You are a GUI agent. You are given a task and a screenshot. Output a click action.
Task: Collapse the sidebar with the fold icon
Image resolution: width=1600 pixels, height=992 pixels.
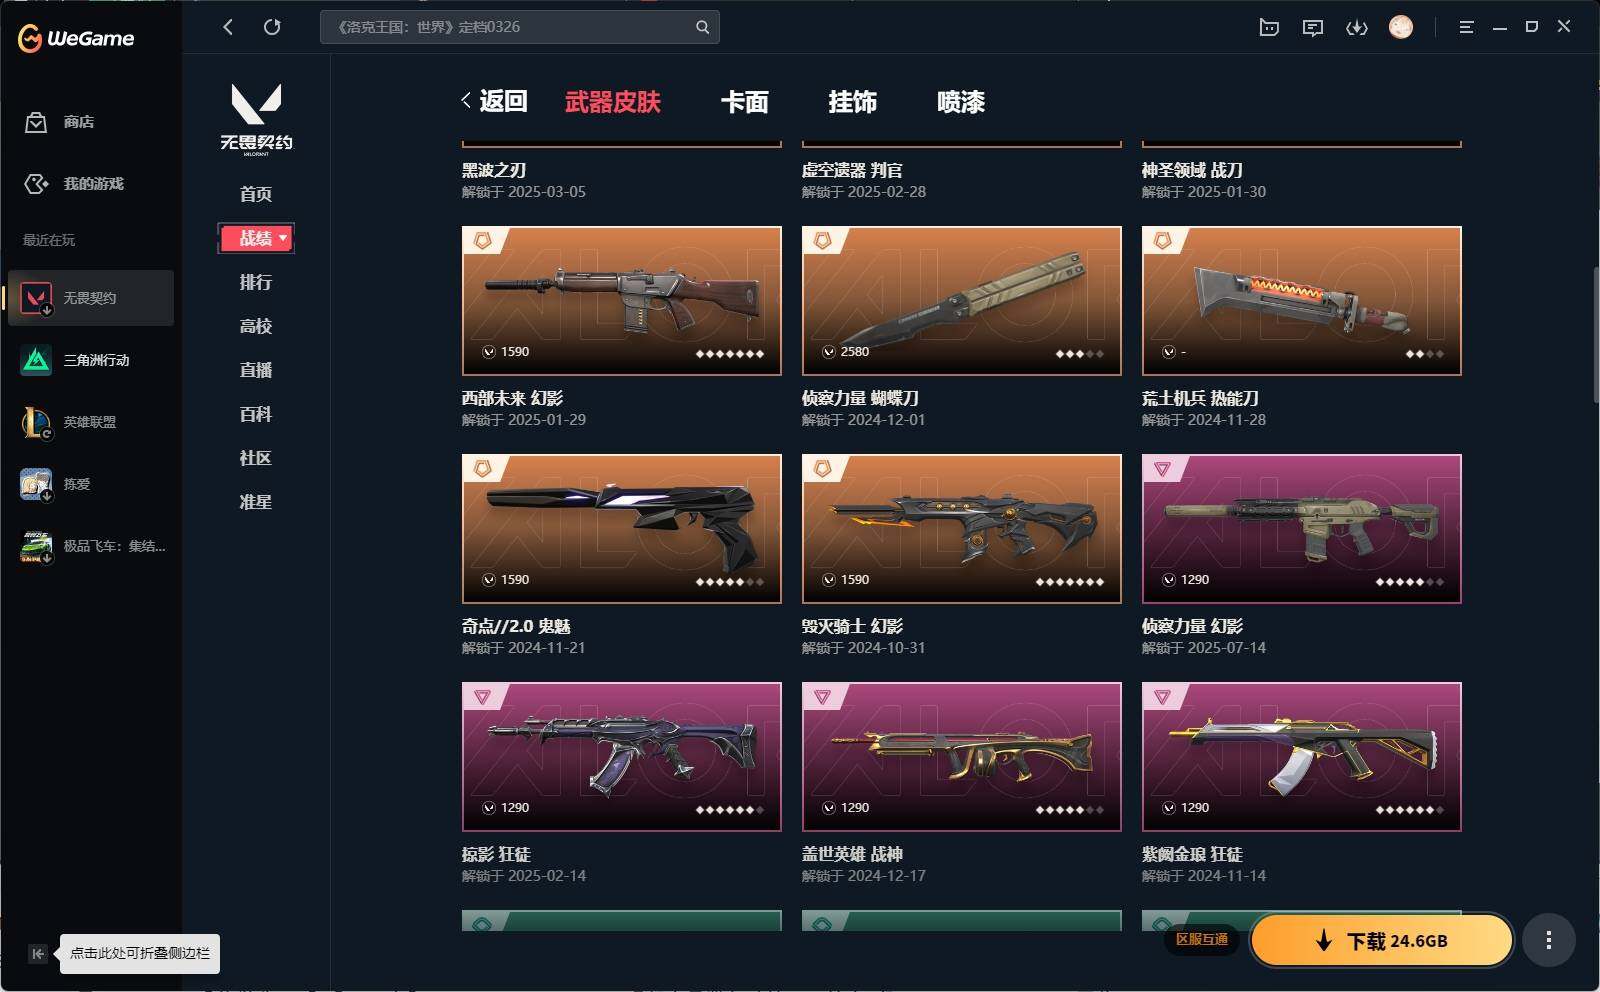pos(37,954)
